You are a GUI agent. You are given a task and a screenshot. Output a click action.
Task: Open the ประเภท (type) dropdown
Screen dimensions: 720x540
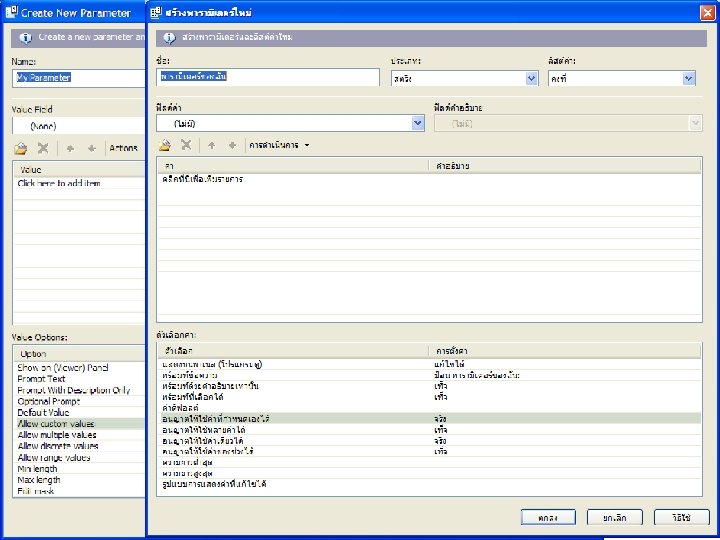(531, 78)
